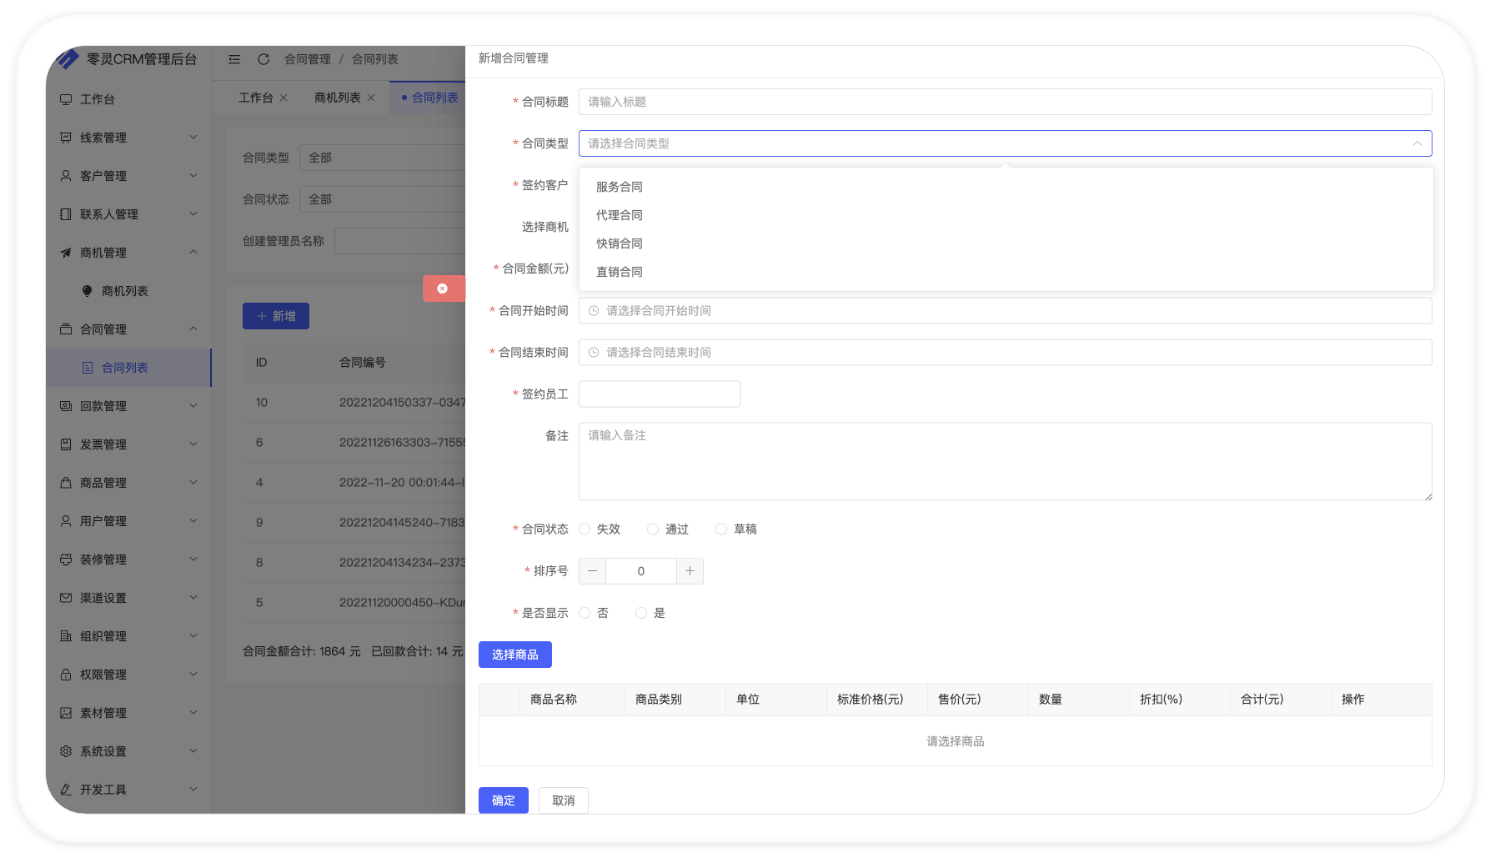This screenshot has width=1490, height=860.
Task: Click the 线索管理 sidebar icon
Action: 66,138
